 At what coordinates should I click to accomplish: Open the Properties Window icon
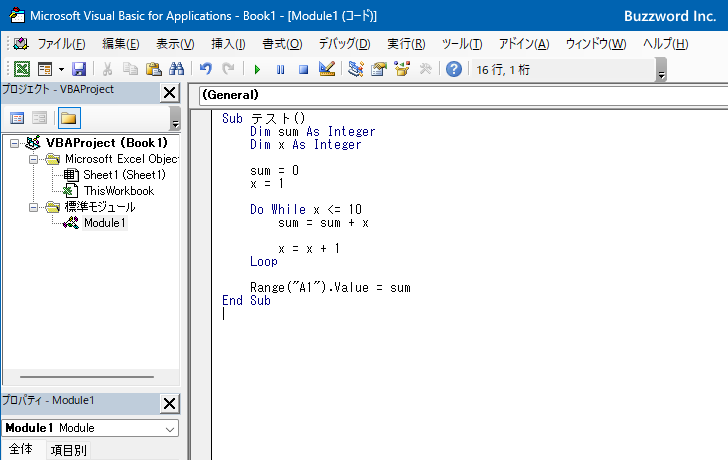379,69
